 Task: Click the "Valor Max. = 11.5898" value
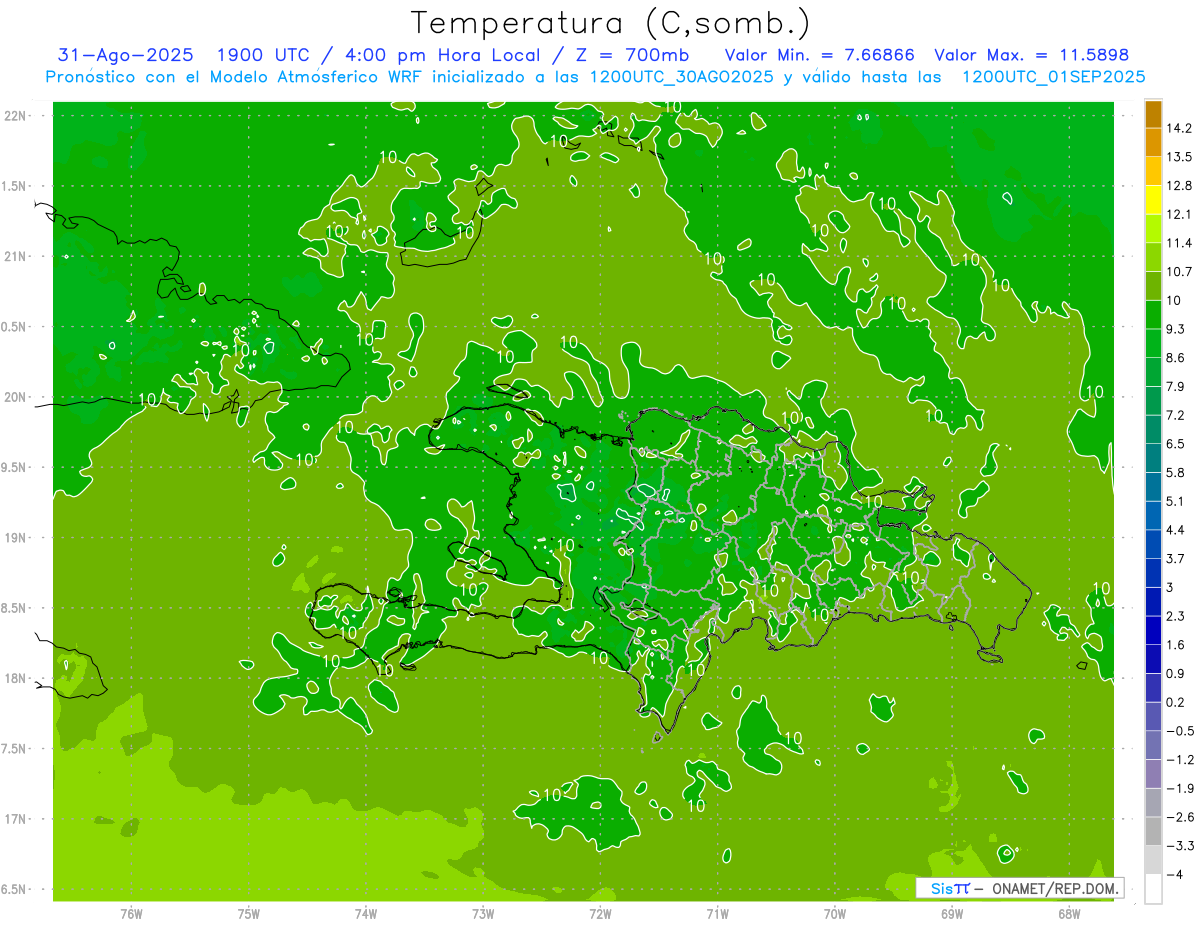pyautogui.click(x=1032, y=55)
